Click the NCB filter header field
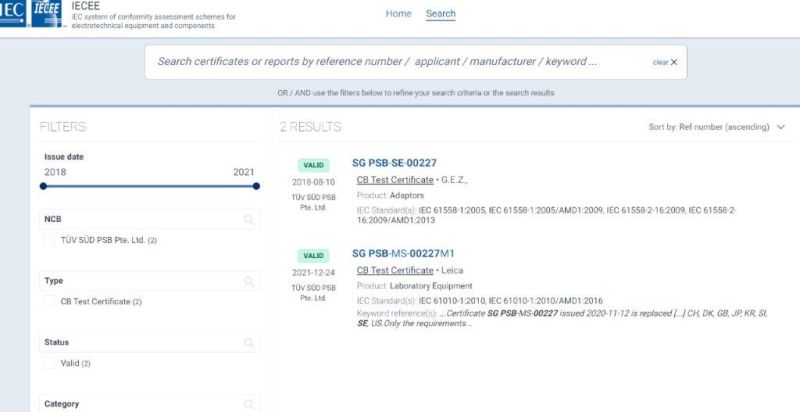The image size is (800, 412). [149, 219]
